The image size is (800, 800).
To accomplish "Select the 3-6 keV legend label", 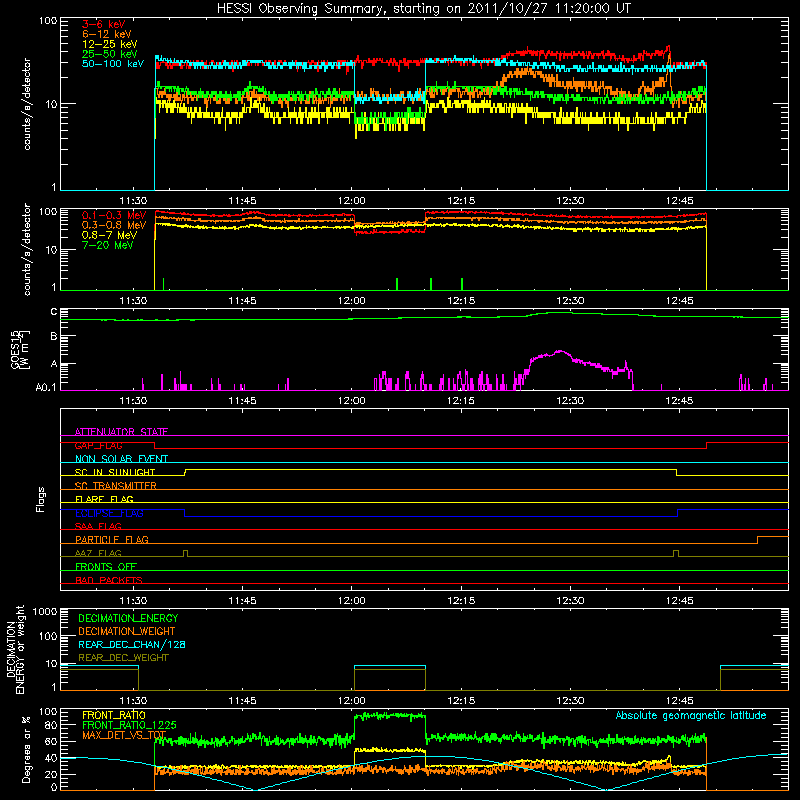I will [x=103, y=24].
